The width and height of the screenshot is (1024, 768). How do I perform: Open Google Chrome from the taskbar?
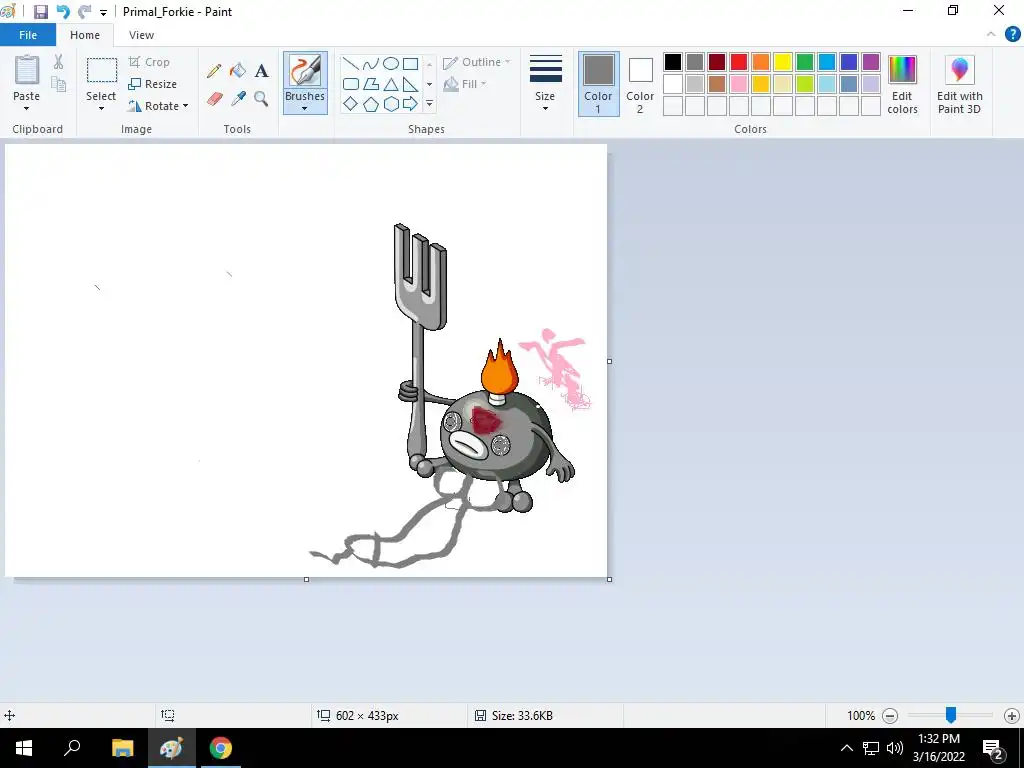pyautogui.click(x=221, y=748)
